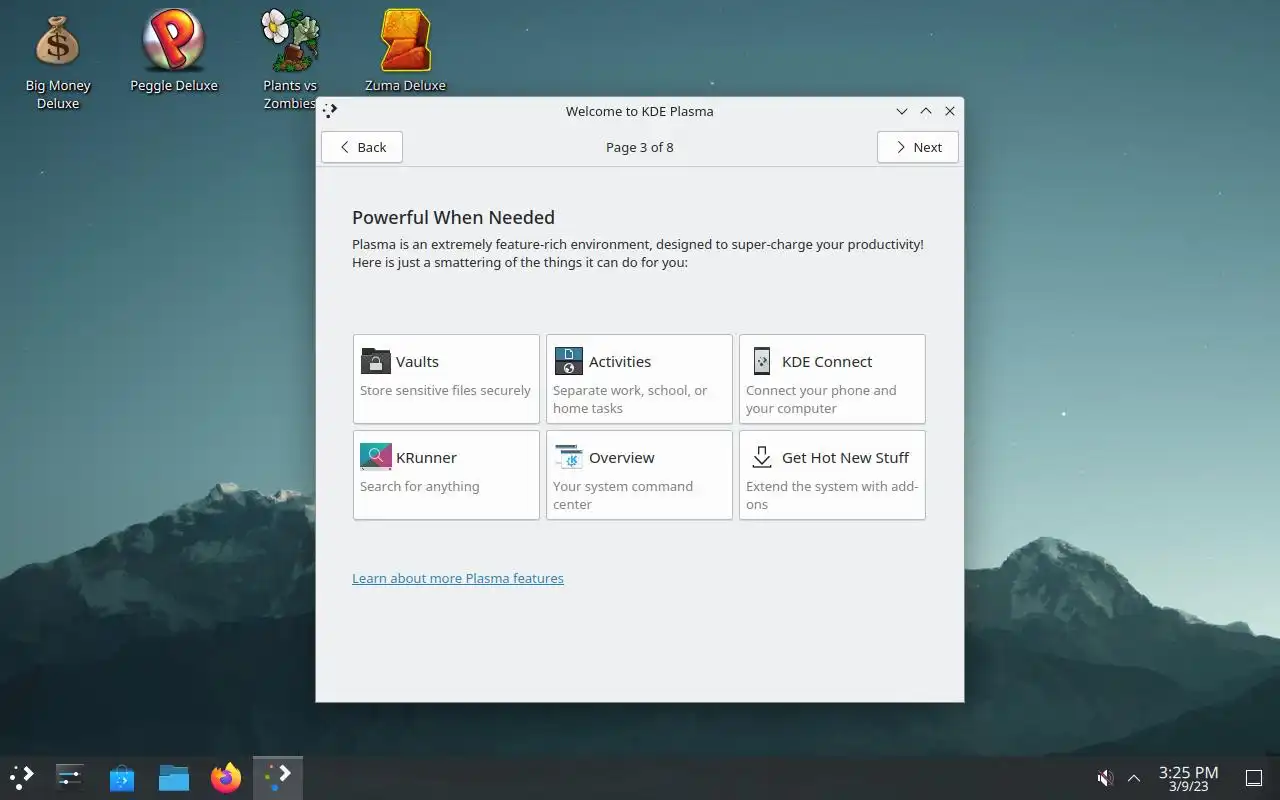Select the Plants vs Zombies desktop icon
This screenshot has width=1280, height=800.
point(290,60)
